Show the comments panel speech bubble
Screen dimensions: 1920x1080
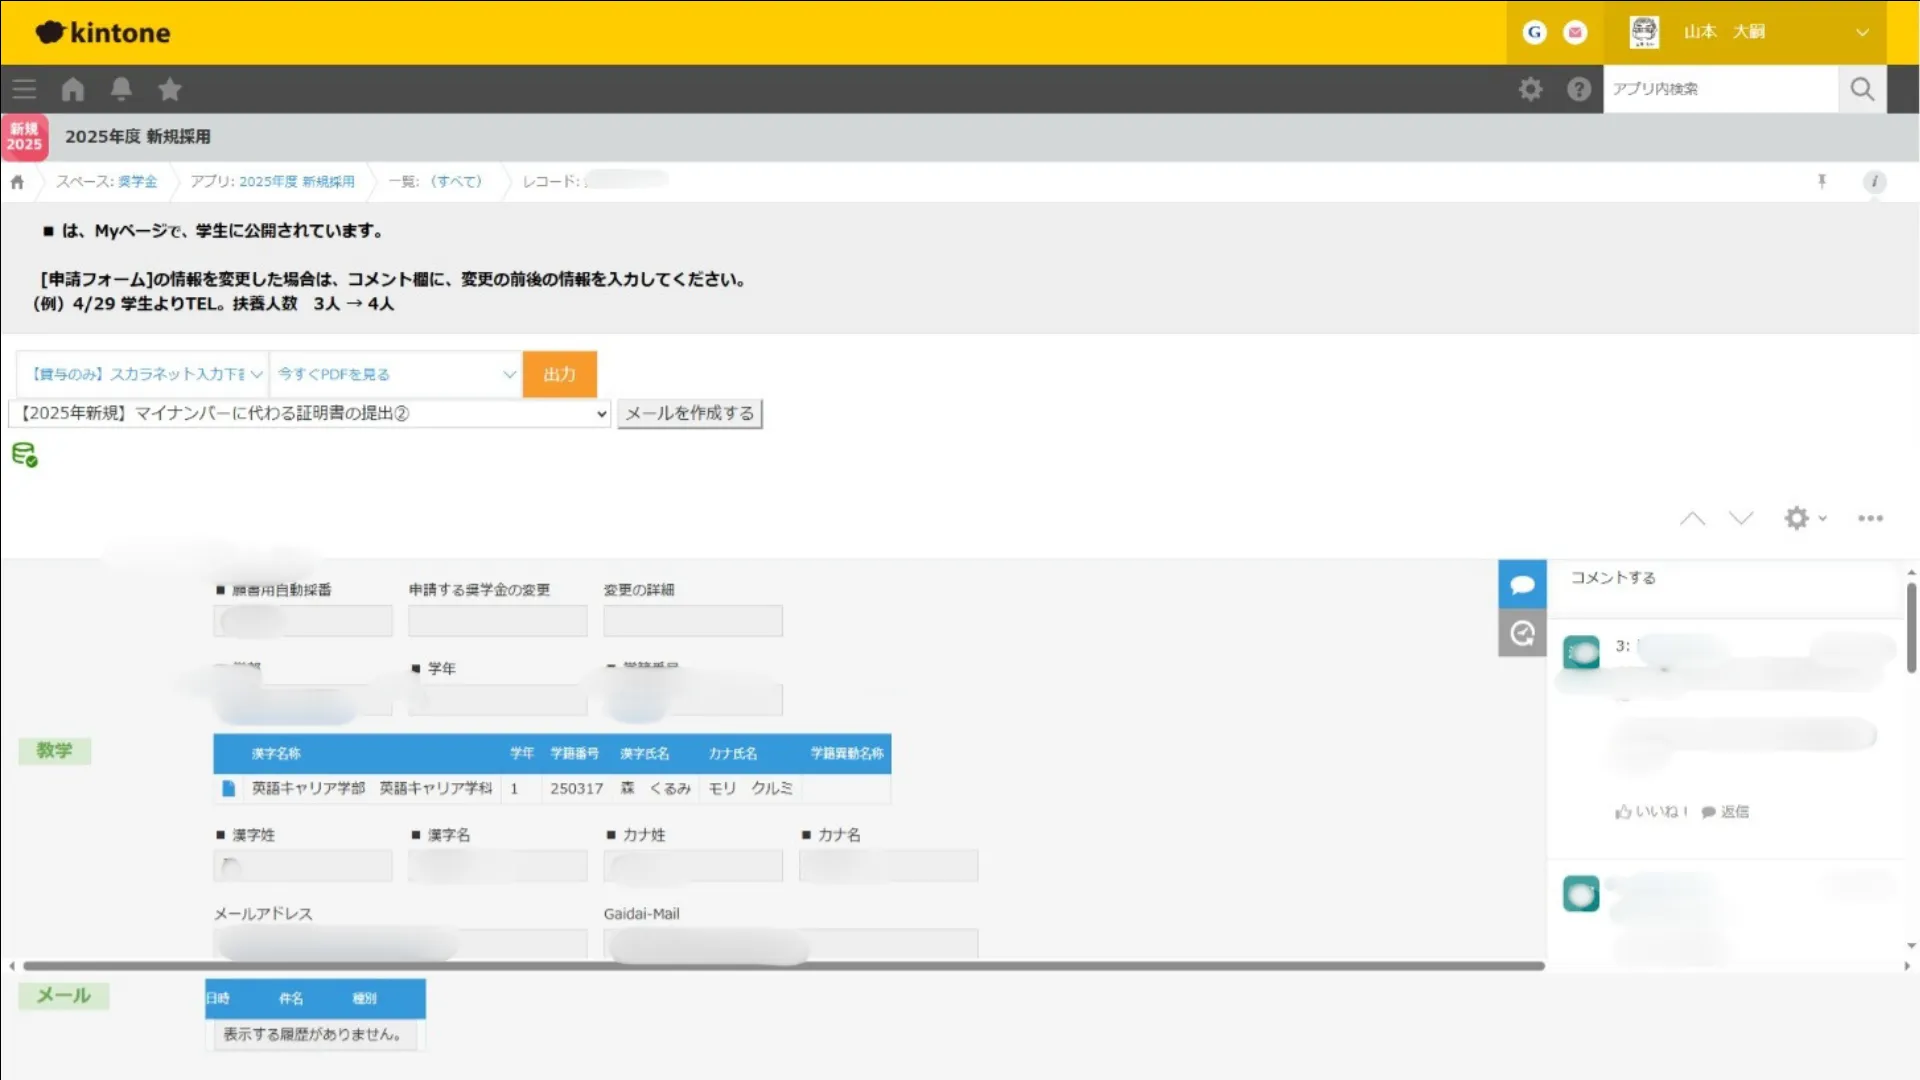click(1522, 585)
